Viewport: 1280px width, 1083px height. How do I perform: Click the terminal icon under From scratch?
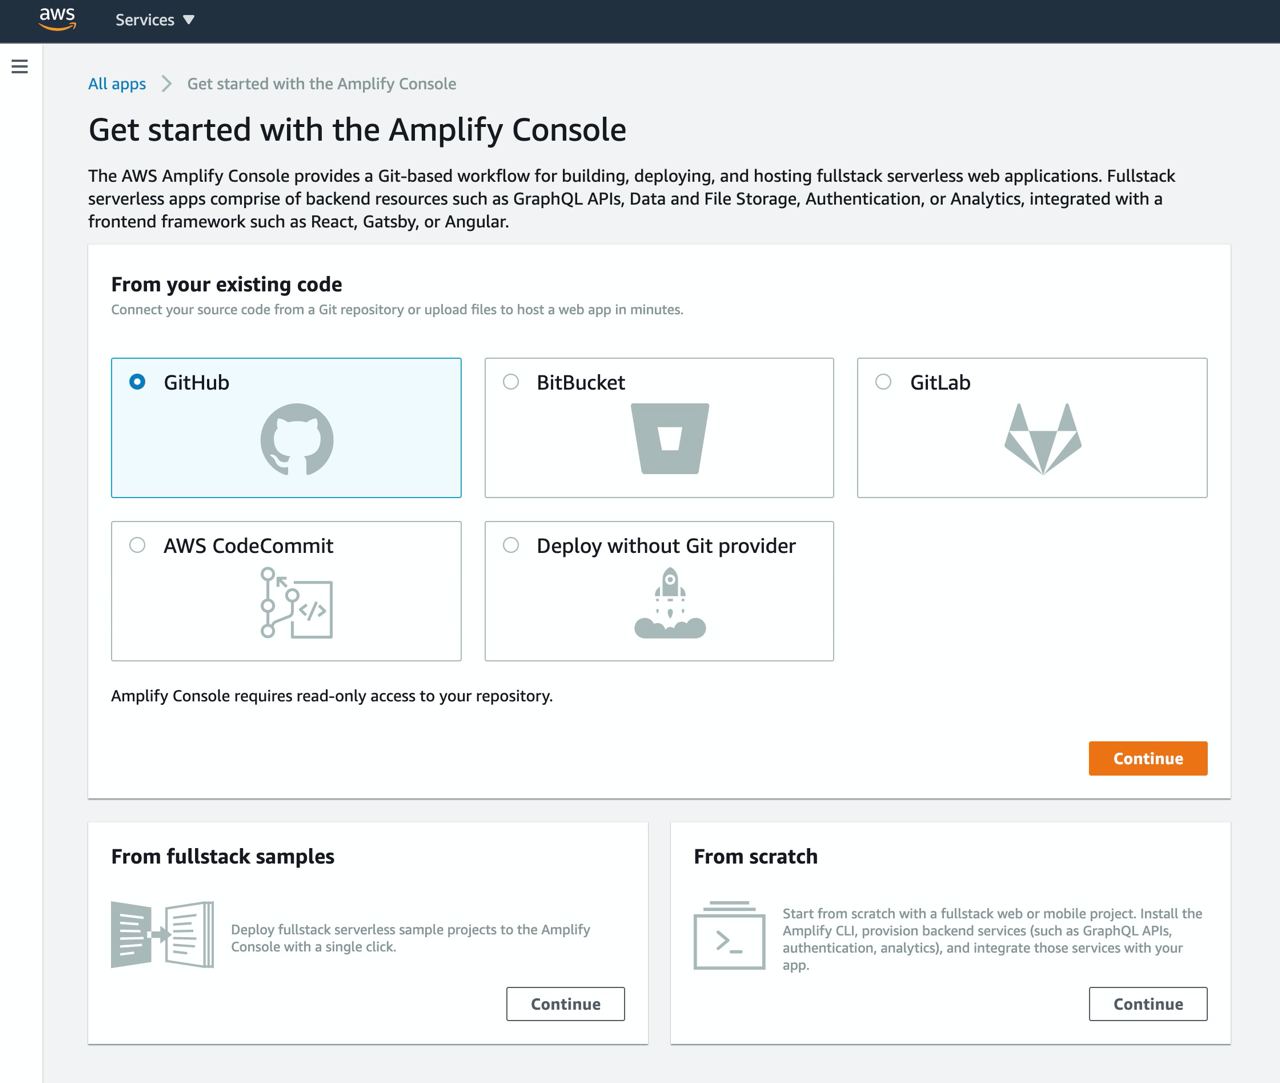tap(729, 936)
